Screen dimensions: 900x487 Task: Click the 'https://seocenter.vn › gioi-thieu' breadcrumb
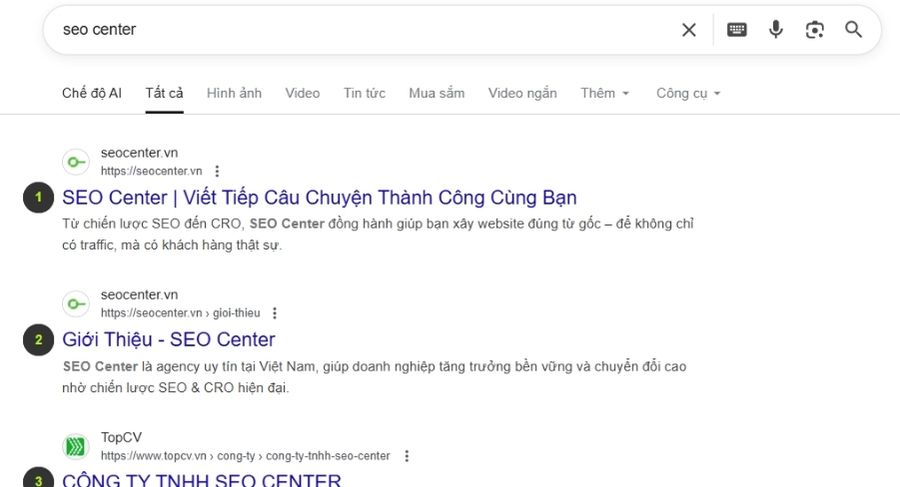180,313
